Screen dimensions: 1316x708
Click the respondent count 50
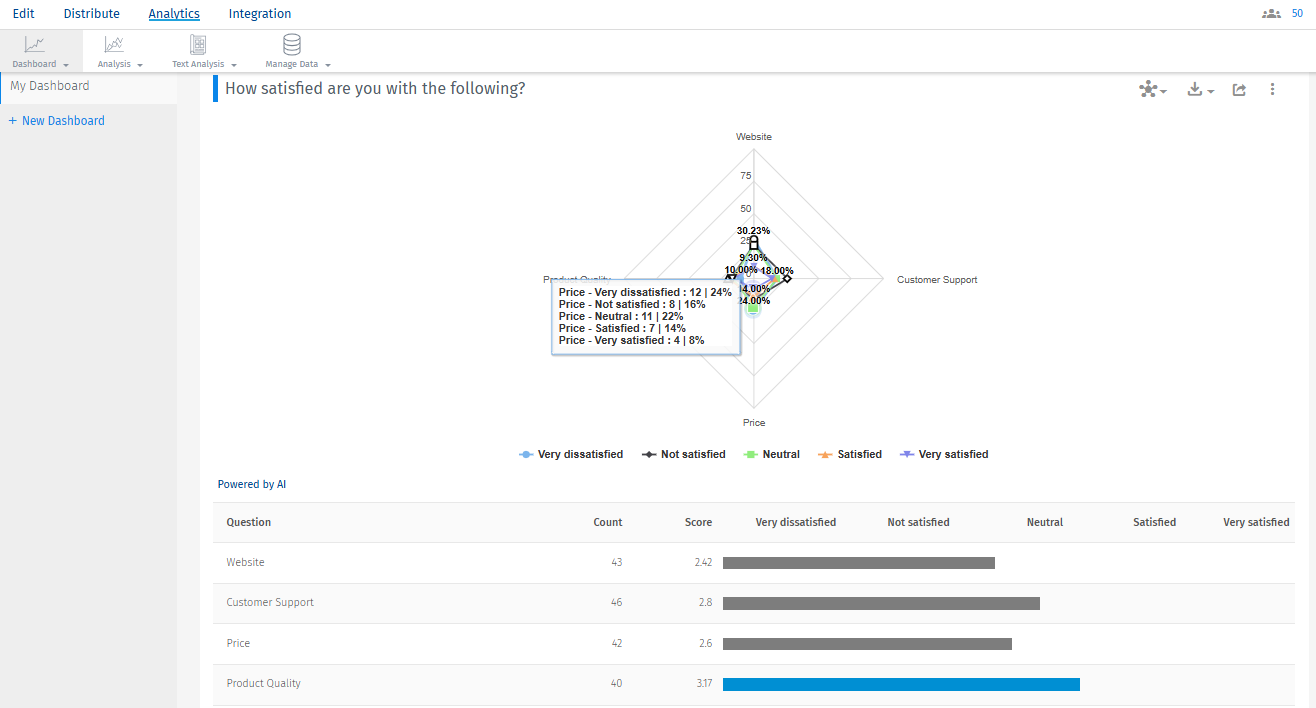click(x=1297, y=14)
